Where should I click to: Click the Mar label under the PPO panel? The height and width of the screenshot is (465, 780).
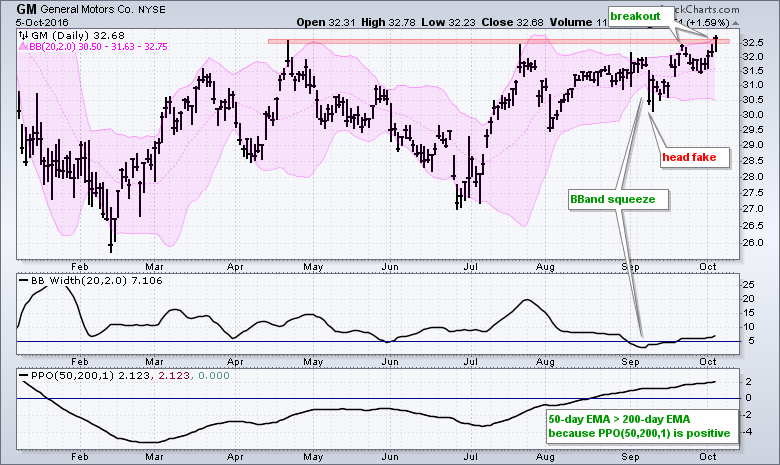pyautogui.click(x=154, y=457)
